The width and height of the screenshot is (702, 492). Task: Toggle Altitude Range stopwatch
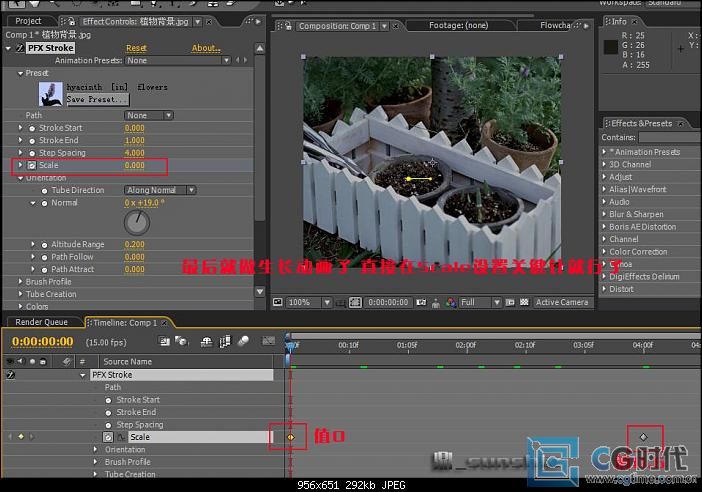point(44,245)
